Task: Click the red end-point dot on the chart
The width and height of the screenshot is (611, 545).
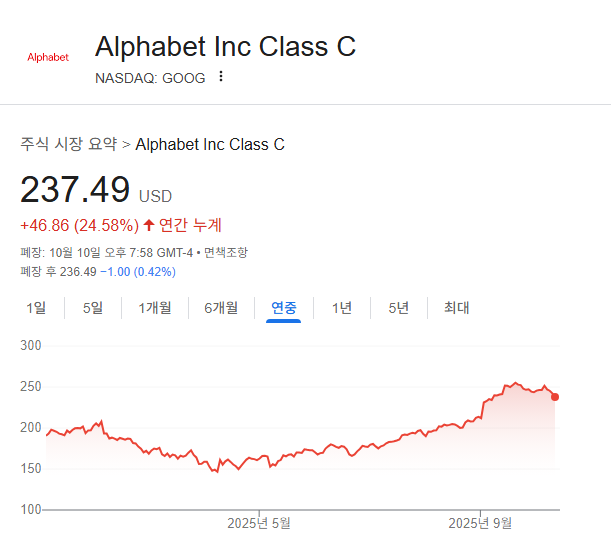Action: (x=555, y=397)
